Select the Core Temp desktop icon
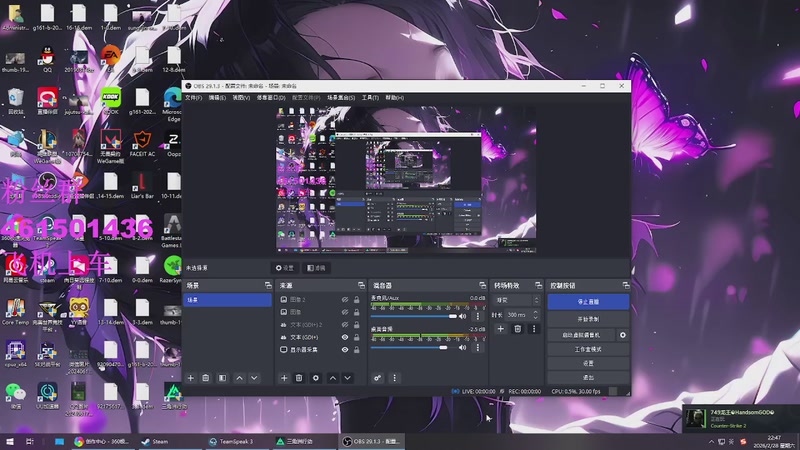This screenshot has height=450, width=800. 15,312
